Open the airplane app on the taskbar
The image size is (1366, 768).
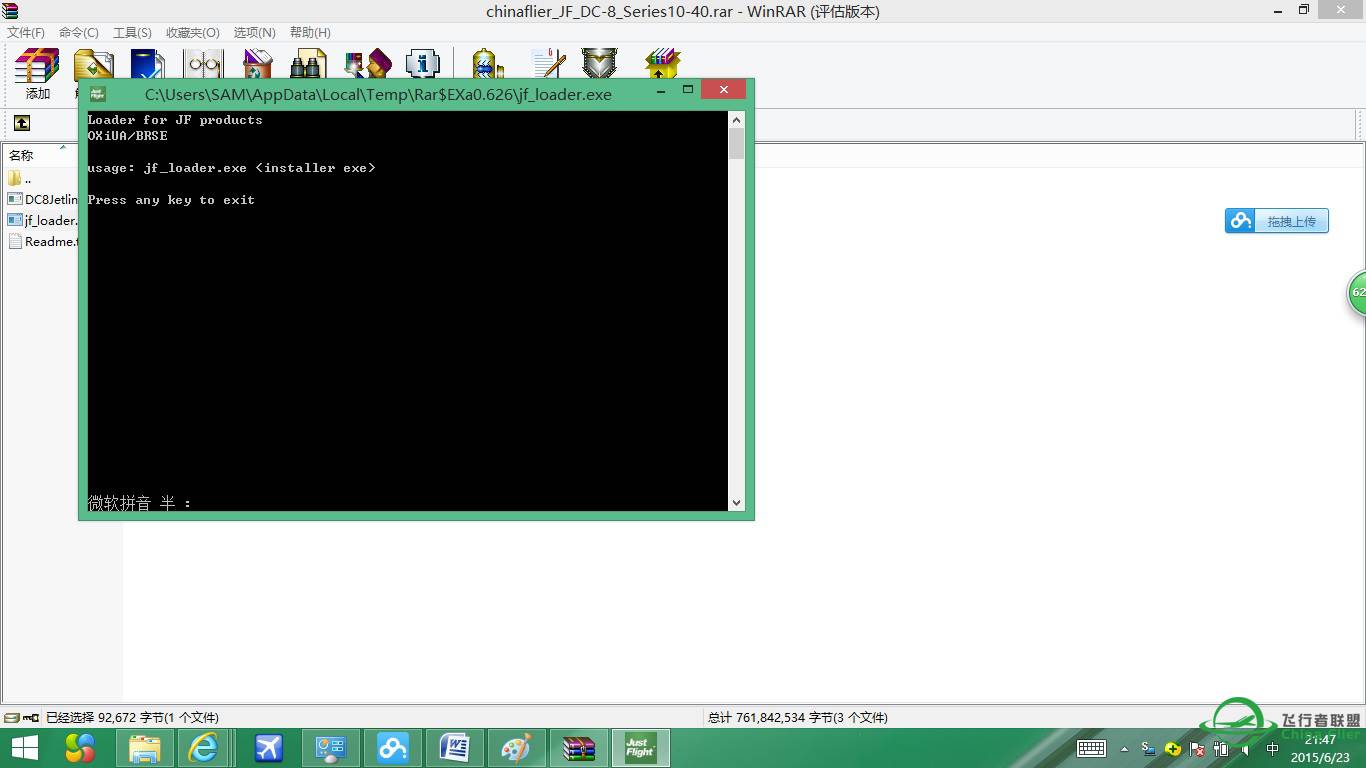pos(268,748)
